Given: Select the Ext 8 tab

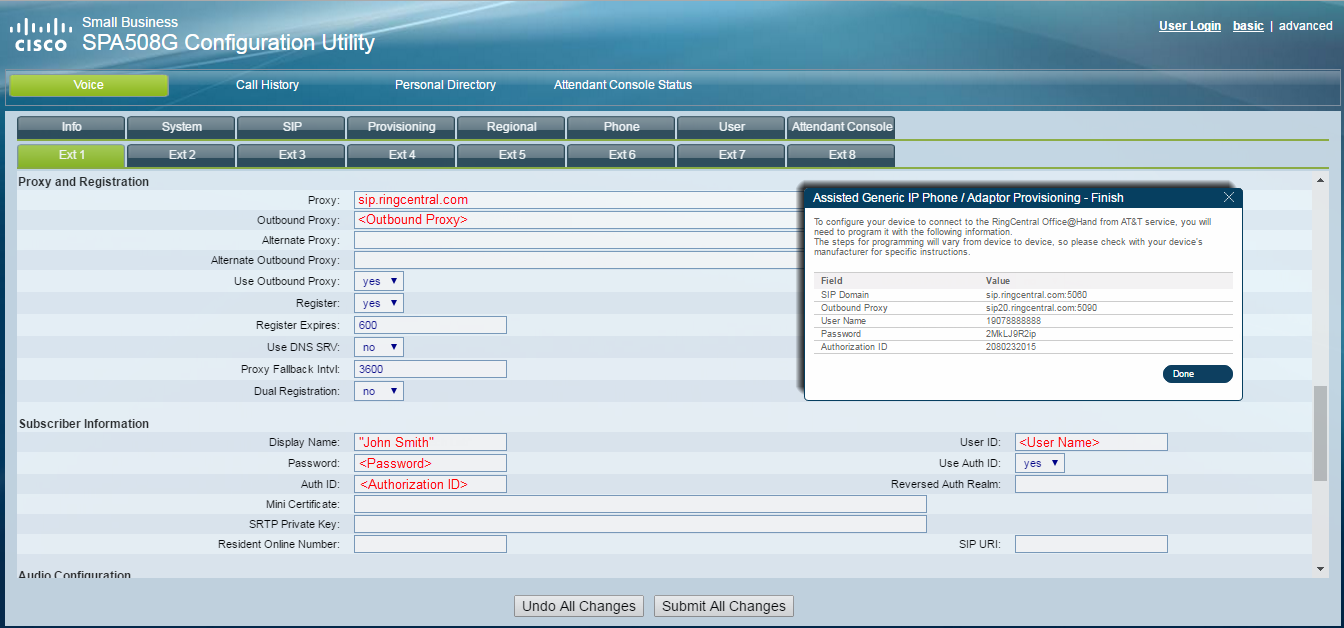Looking at the screenshot, I should pyautogui.click(x=841, y=155).
